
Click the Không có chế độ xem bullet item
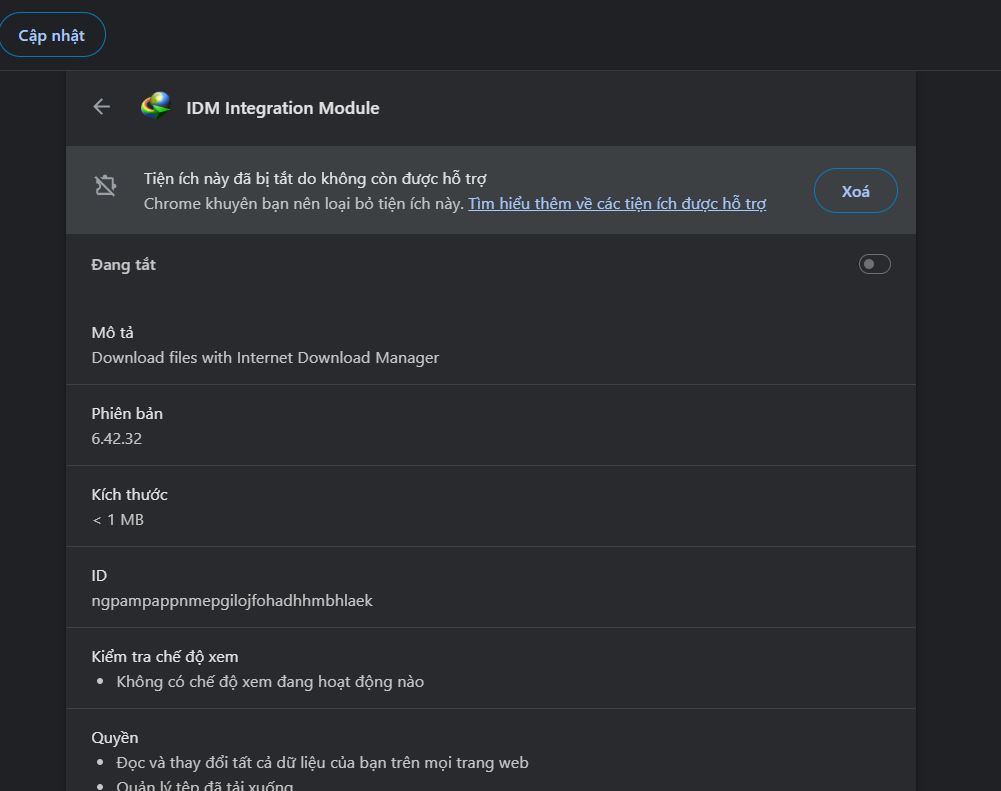[x=270, y=682]
